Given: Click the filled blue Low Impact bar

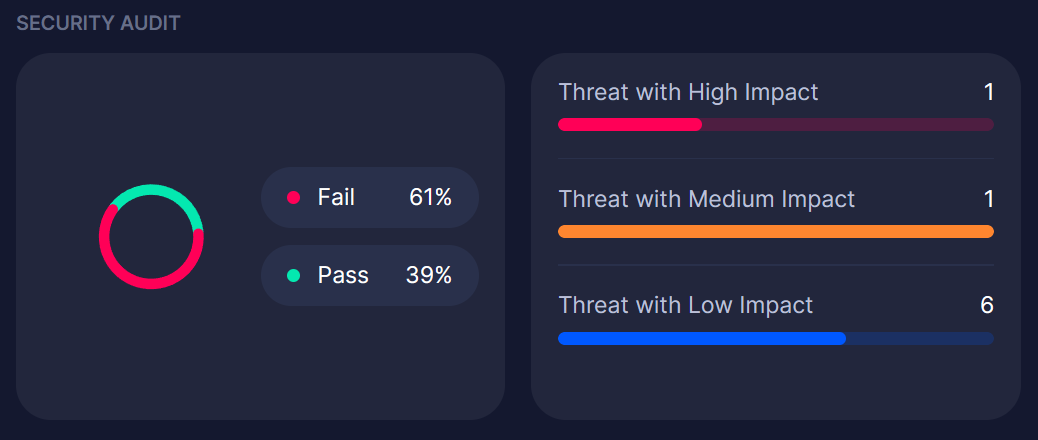Looking at the screenshot, I should (701, 339).
